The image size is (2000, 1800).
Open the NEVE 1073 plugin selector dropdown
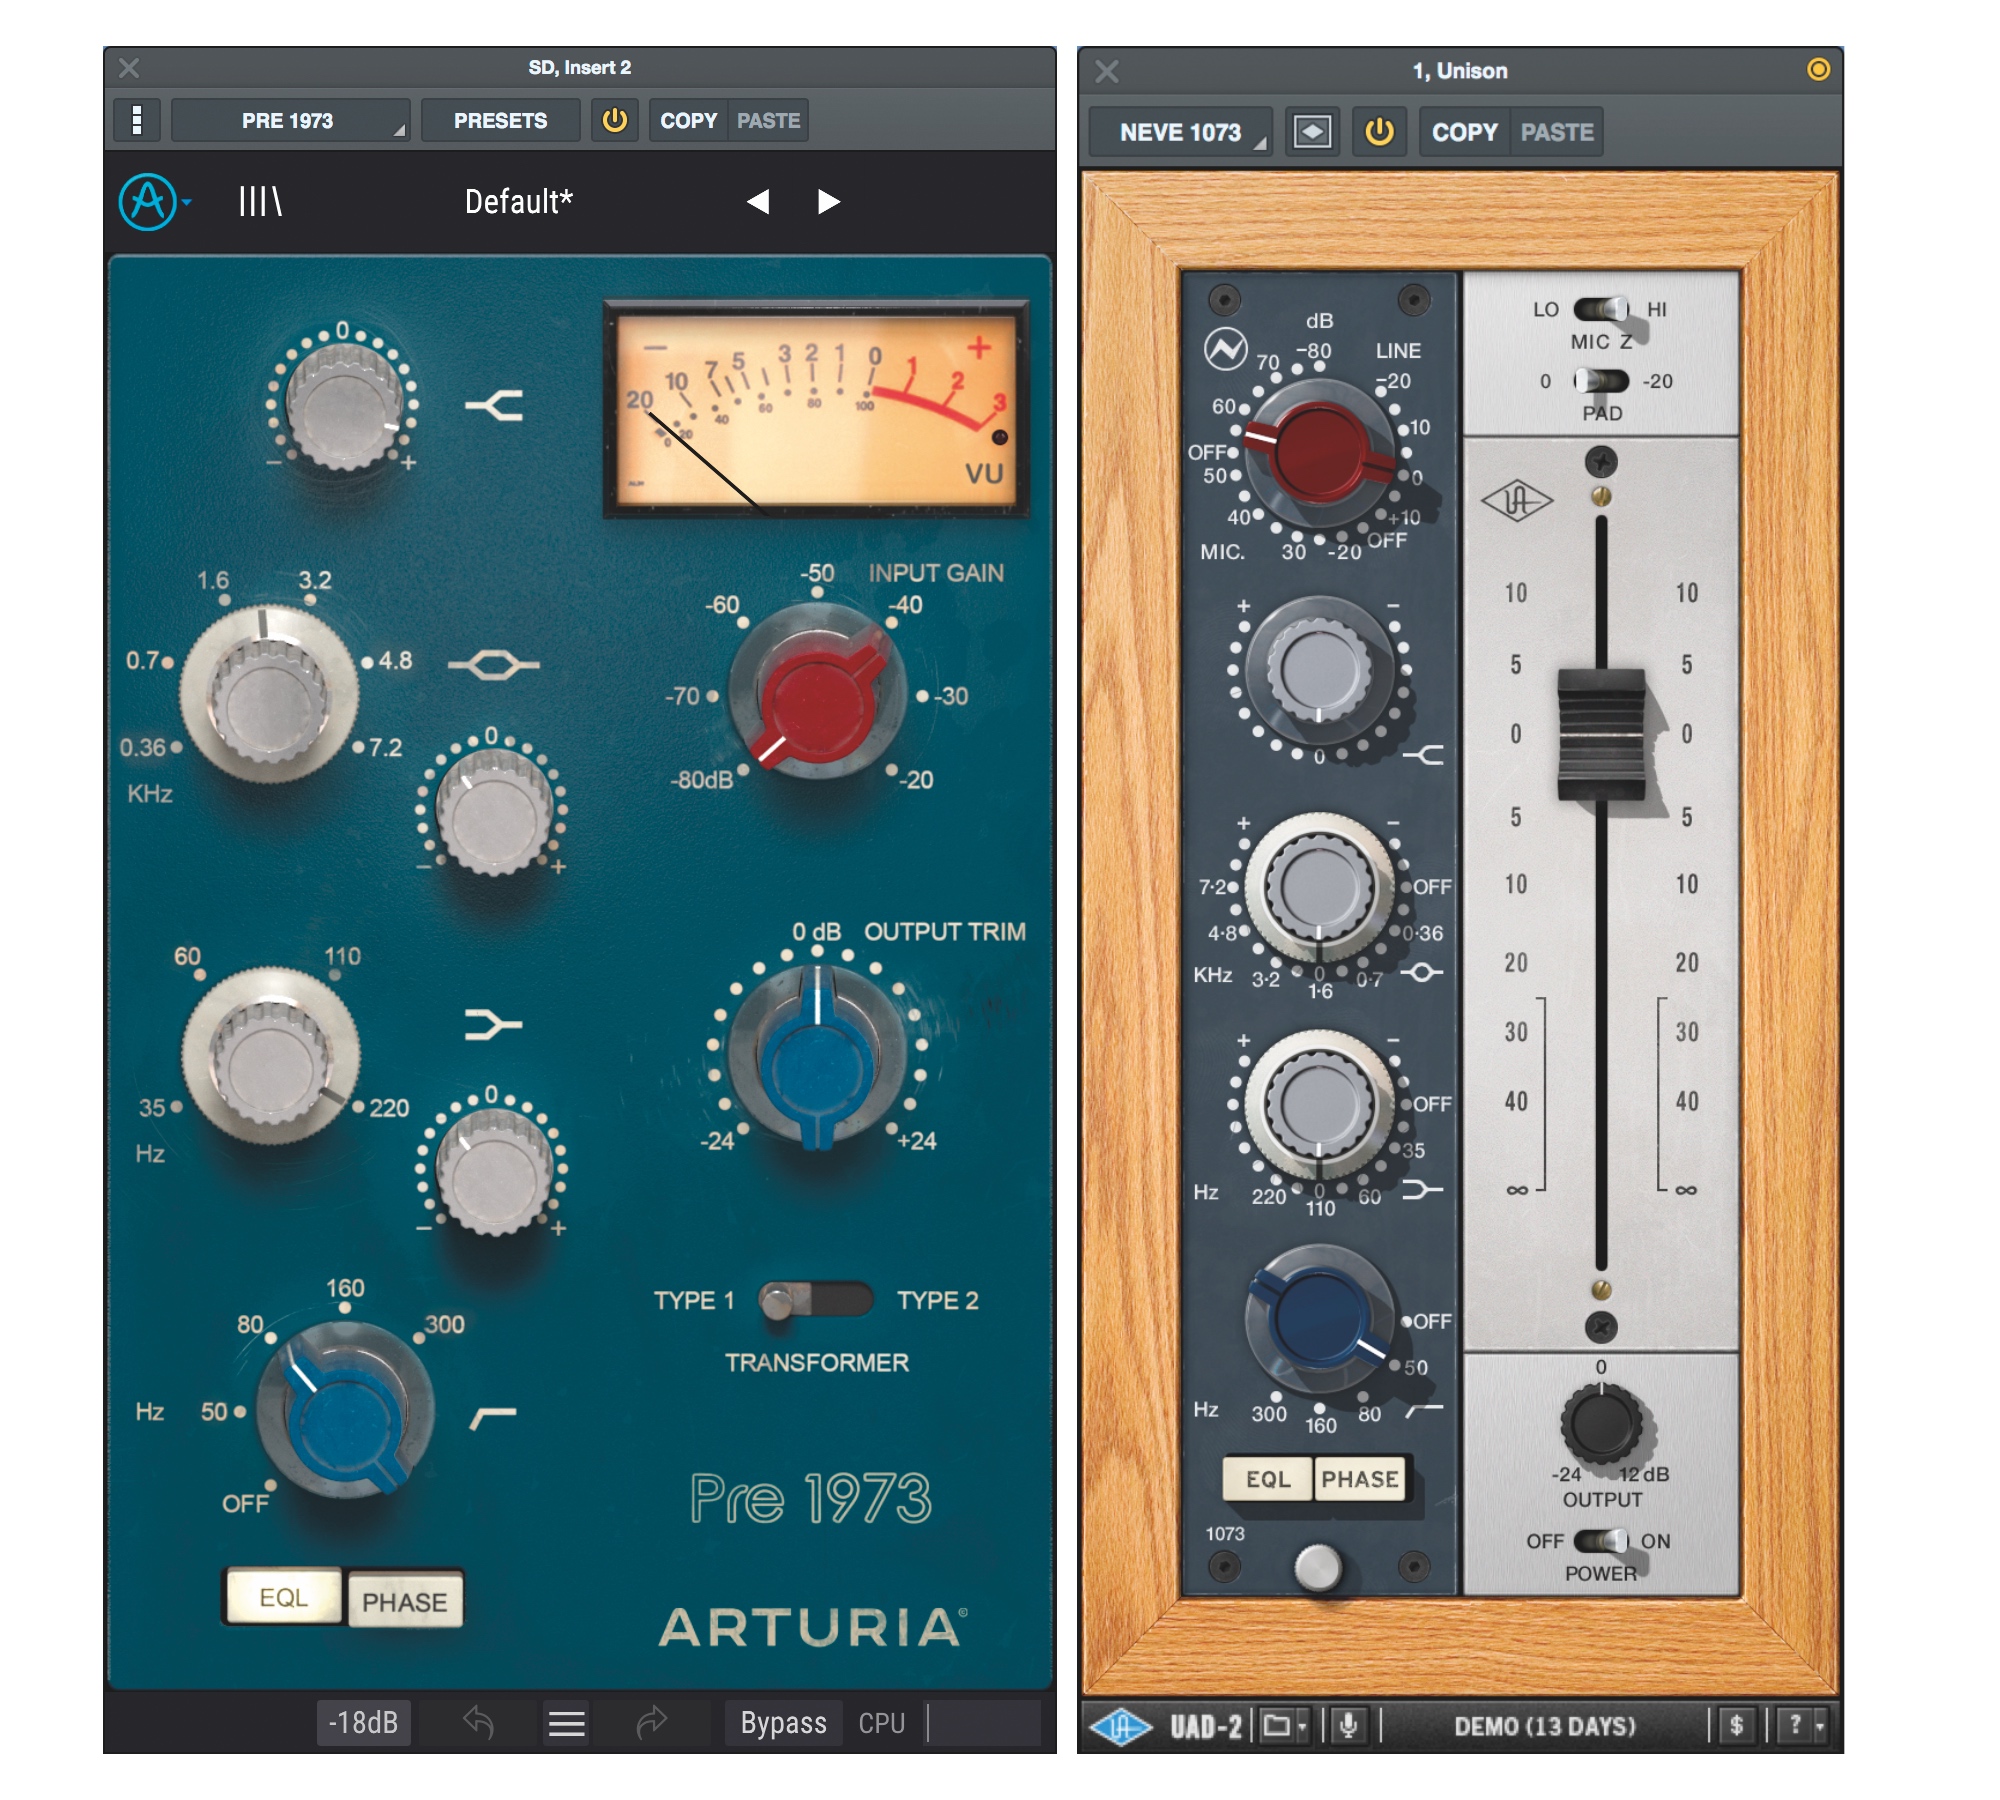(1181, 132)
